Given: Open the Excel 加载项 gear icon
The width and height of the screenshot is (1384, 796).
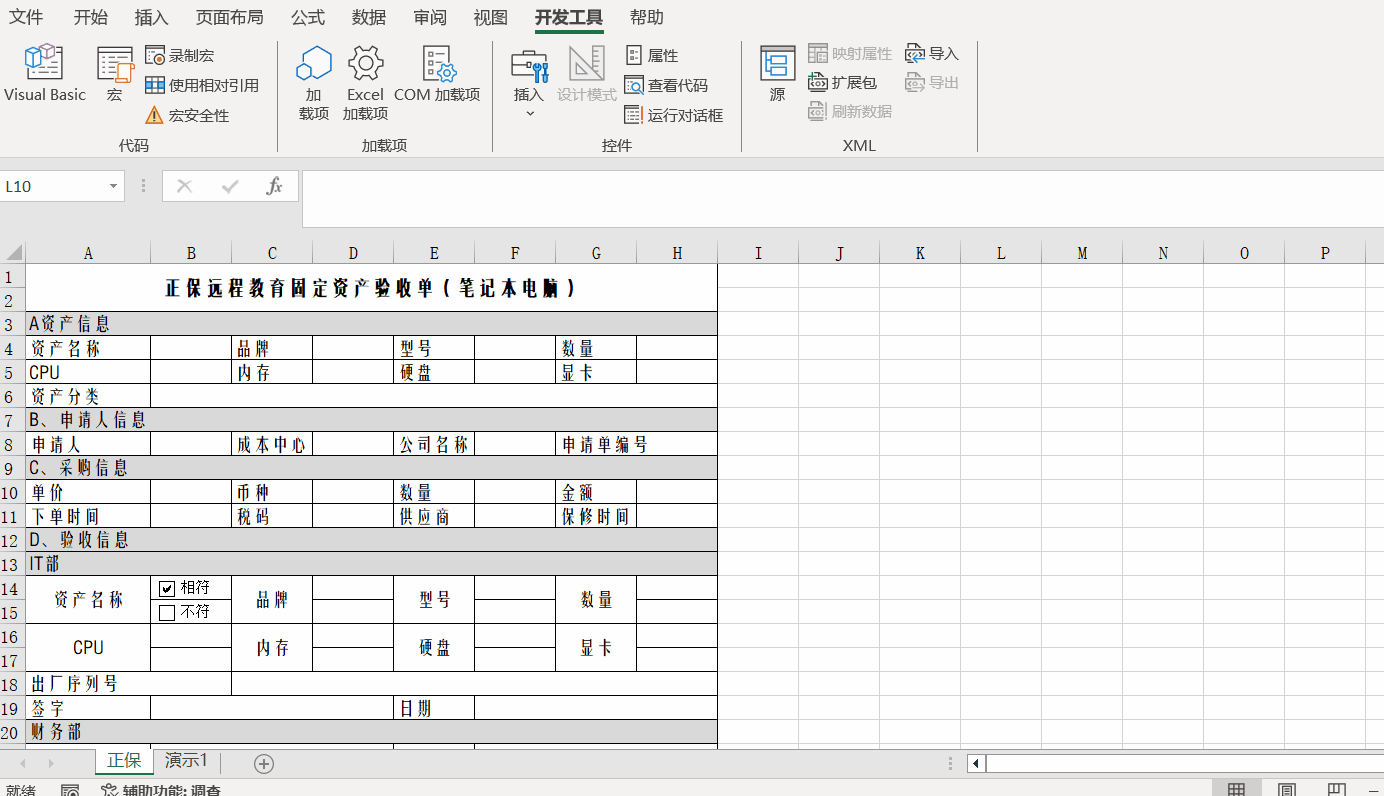Looking at the screenshot, I should 365,82.
